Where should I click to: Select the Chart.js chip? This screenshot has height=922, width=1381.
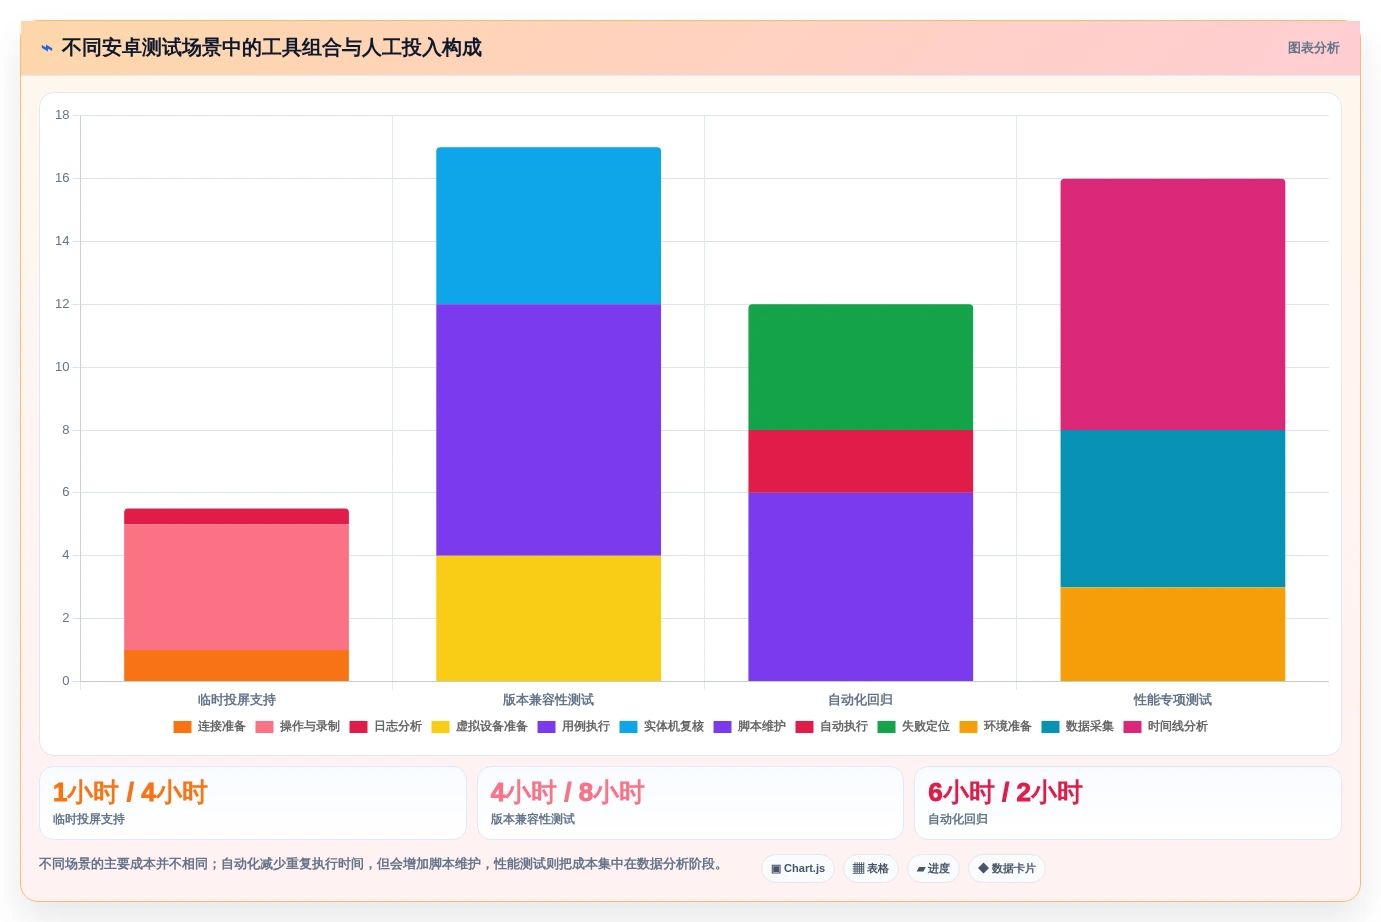pyautogui.click(x=798, y=868)
